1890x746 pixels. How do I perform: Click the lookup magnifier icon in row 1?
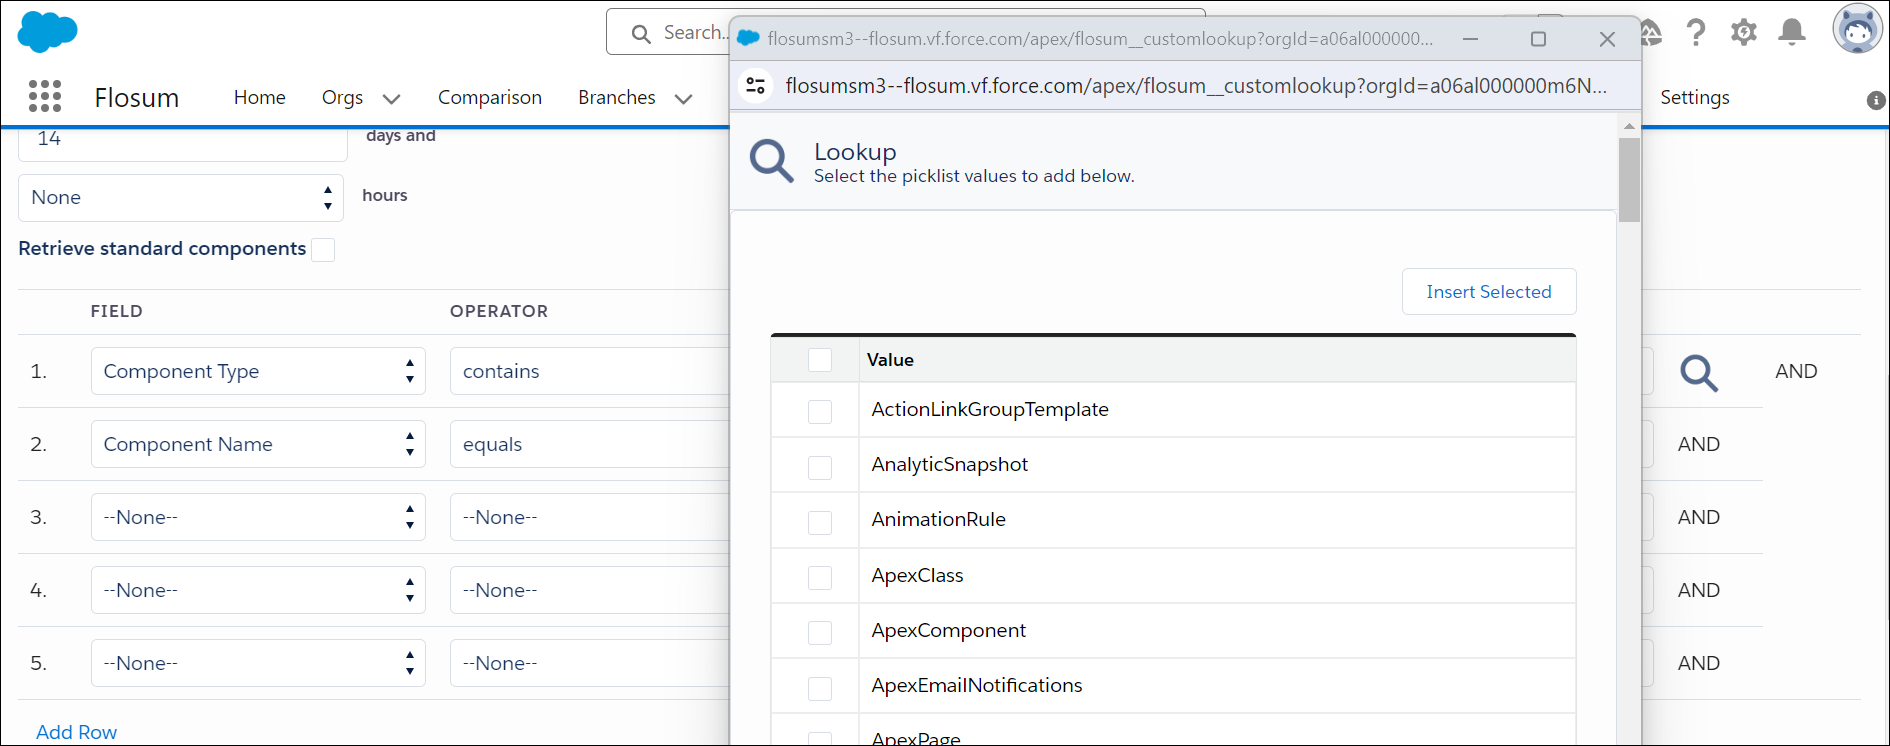[1699, 372]
